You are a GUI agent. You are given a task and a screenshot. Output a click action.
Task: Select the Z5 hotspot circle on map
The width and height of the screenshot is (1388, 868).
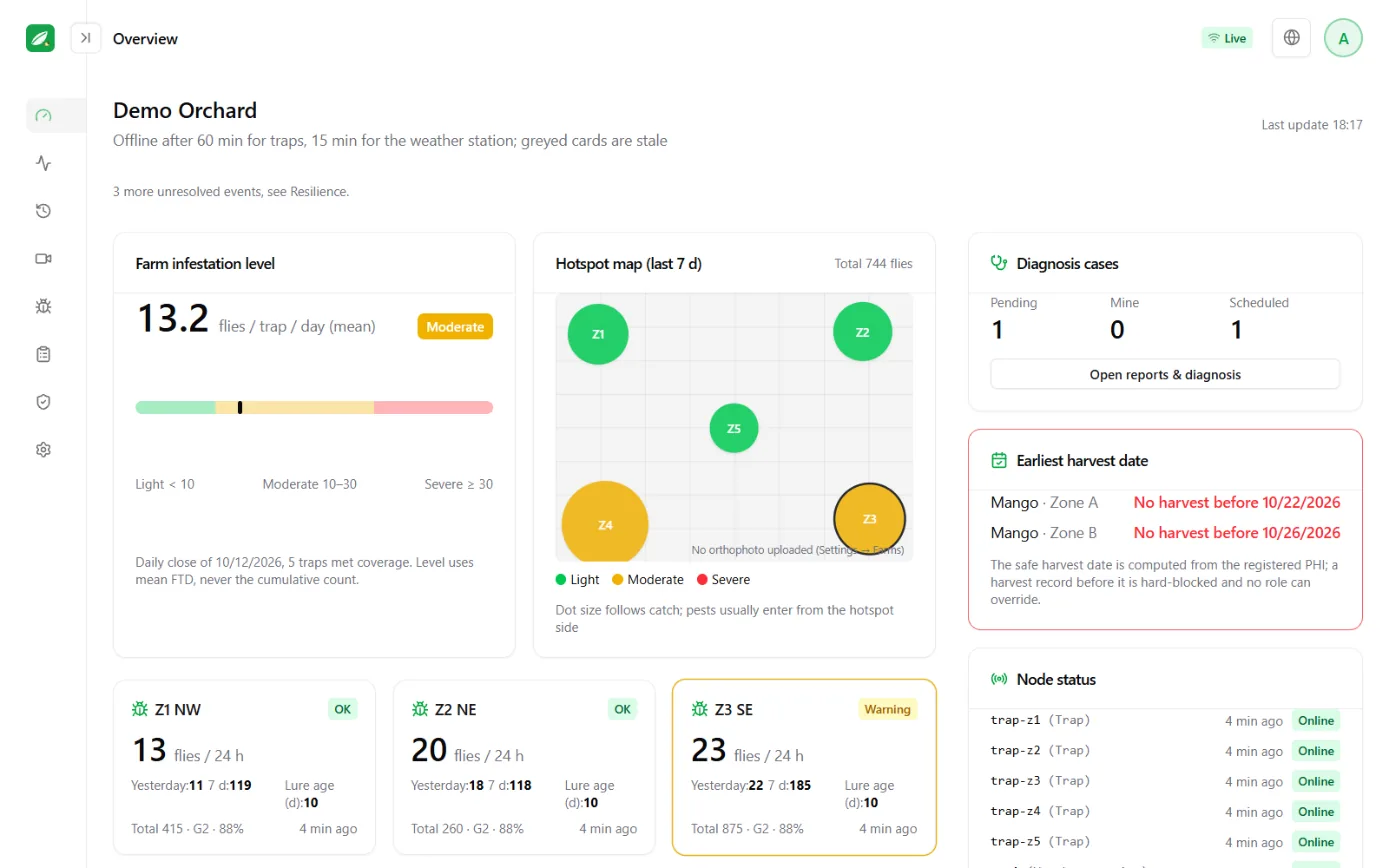(734, 428)
